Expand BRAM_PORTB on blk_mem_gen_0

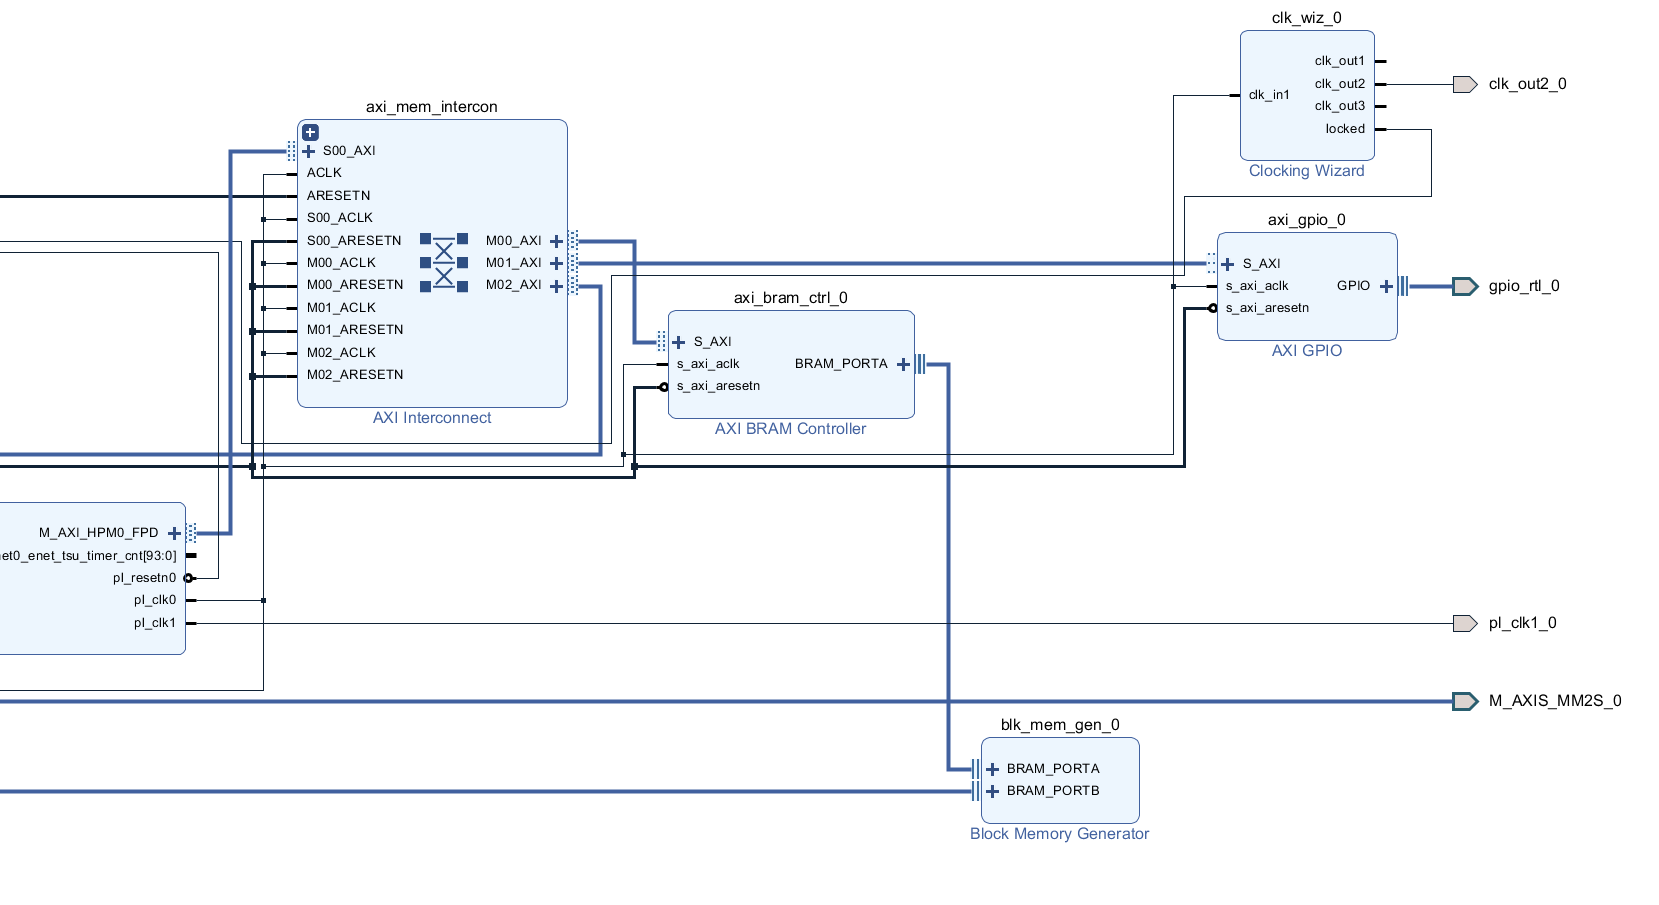993,791
